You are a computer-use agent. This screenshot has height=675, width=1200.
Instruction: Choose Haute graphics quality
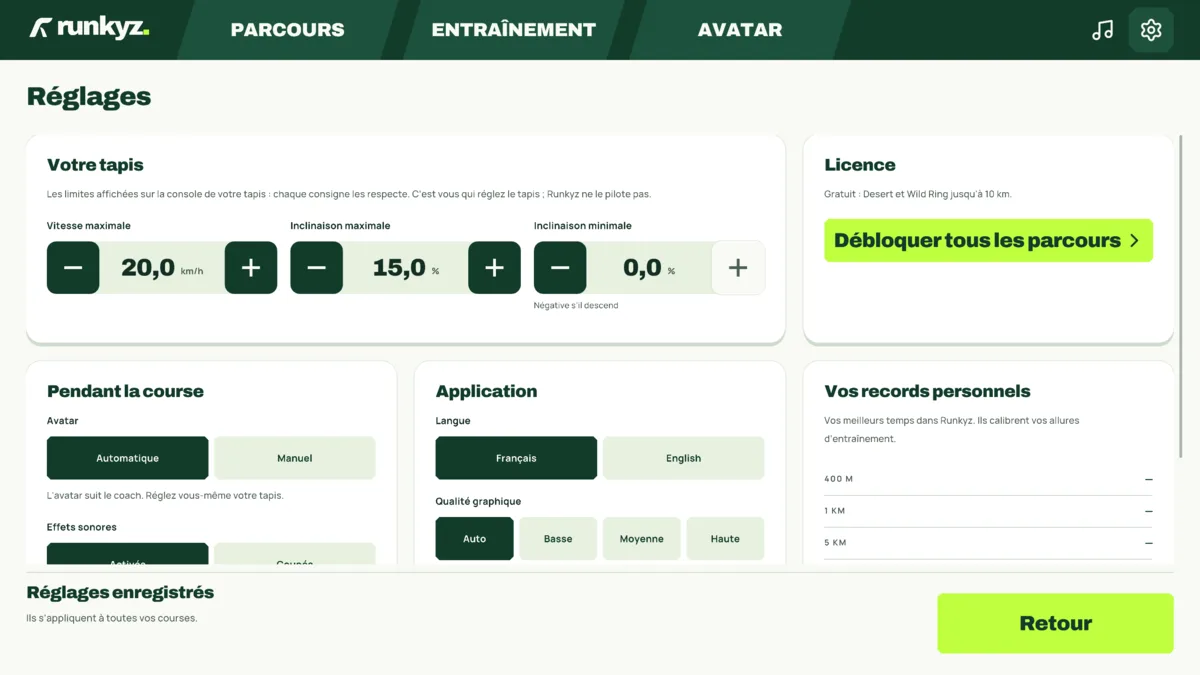pos(725,539)
